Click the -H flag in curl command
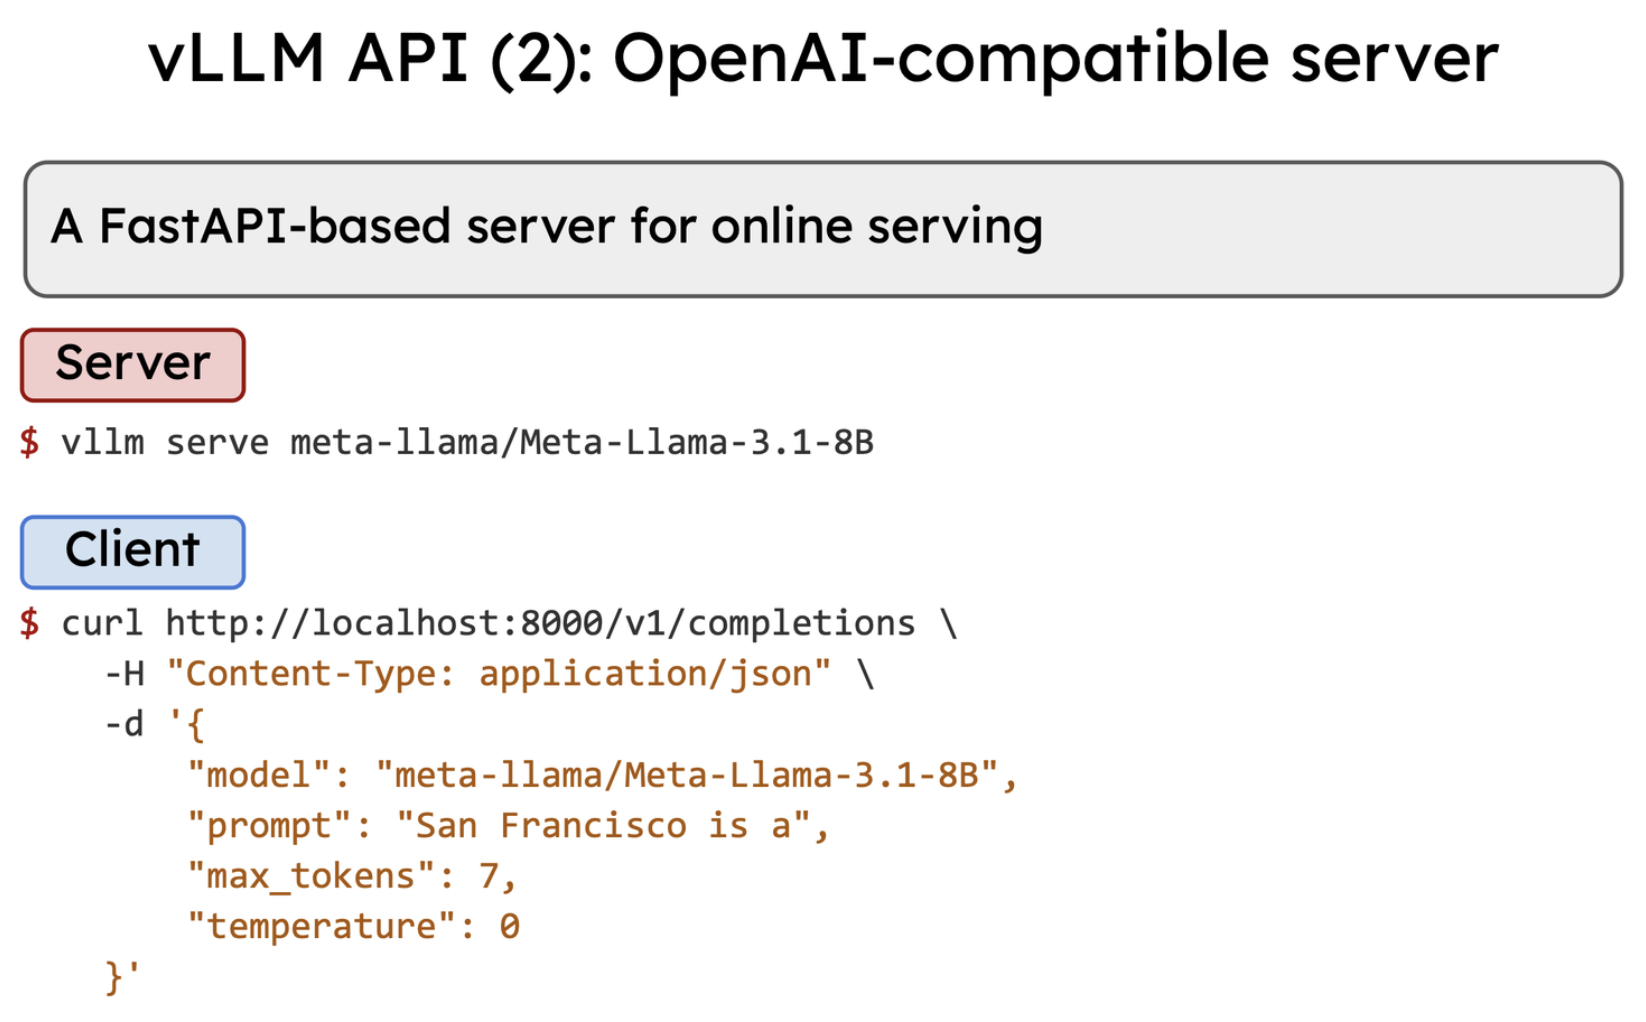 pos(125,674)
